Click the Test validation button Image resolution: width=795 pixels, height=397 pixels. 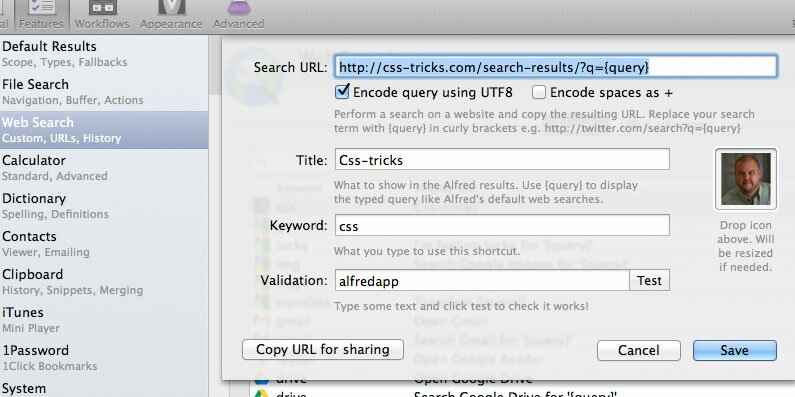(x=649, y=280)
